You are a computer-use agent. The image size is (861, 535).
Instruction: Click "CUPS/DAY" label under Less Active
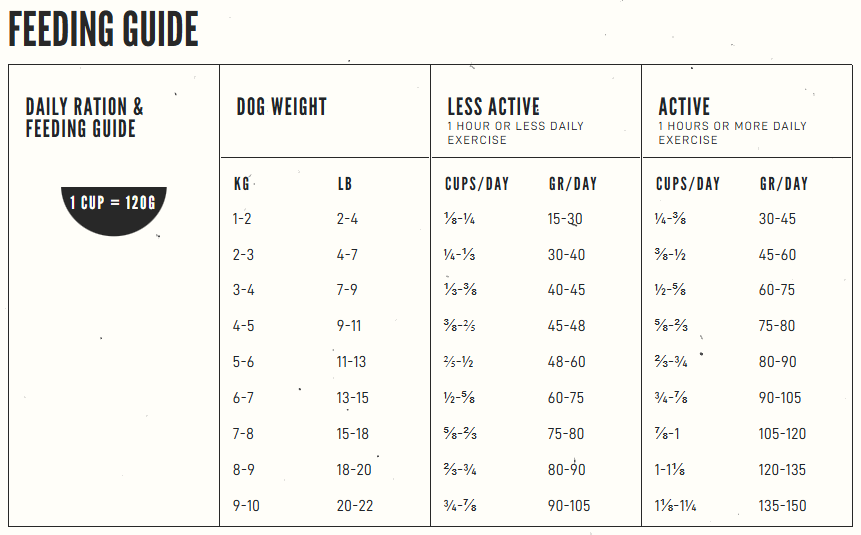point(476,184)
